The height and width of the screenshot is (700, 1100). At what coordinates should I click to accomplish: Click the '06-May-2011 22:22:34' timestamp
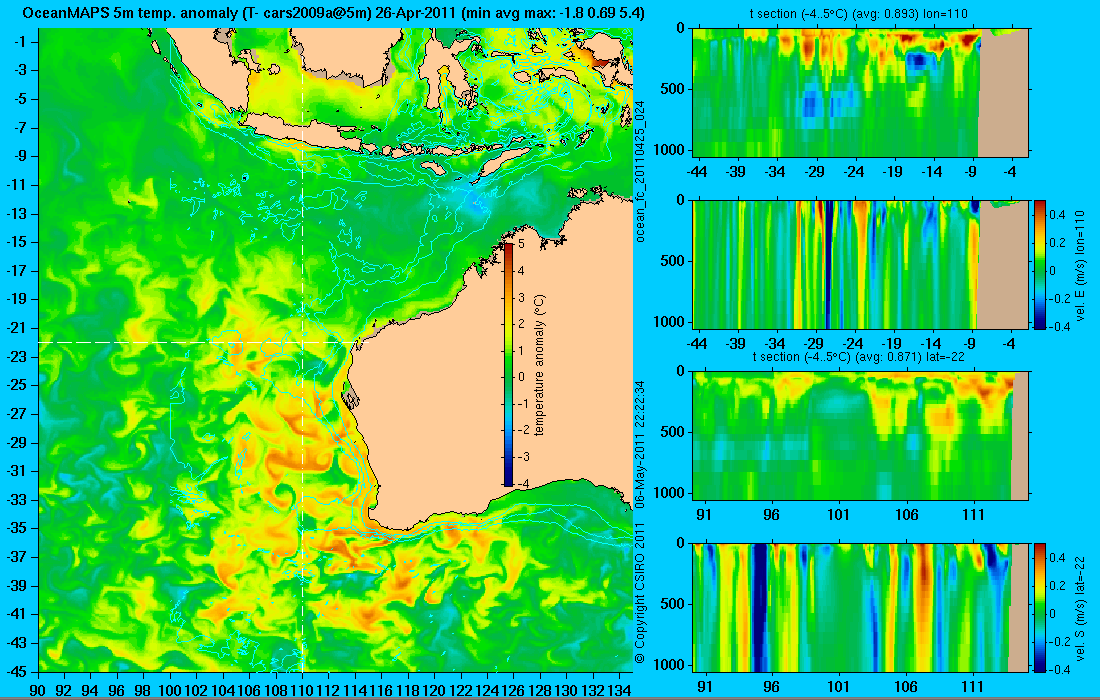click(x=640, y=445)
